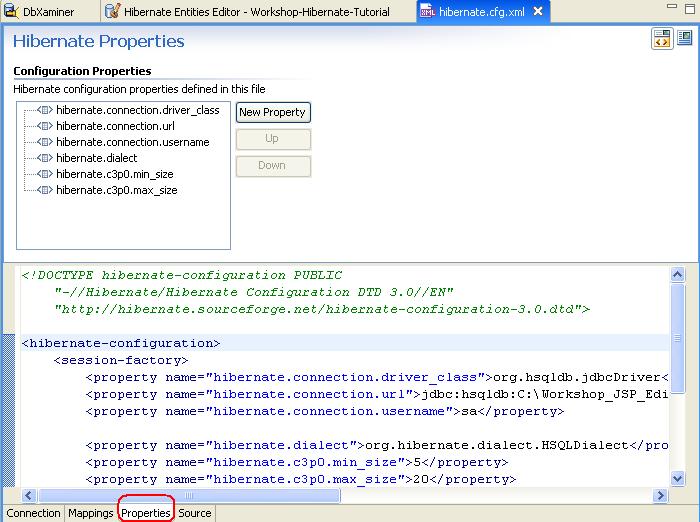
Task: Click the Hibernate Configuration DTD 3.0//EN line
Action: (254, 292)
